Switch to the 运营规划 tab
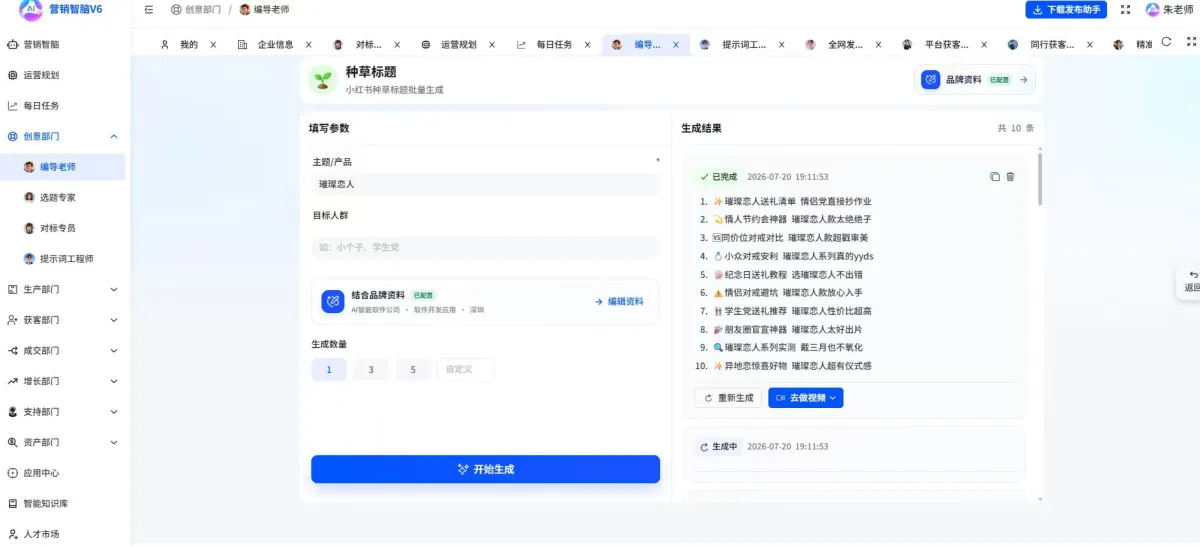Image resolution: width=1200 pixels, height=547 pixels. pos(456,45)
